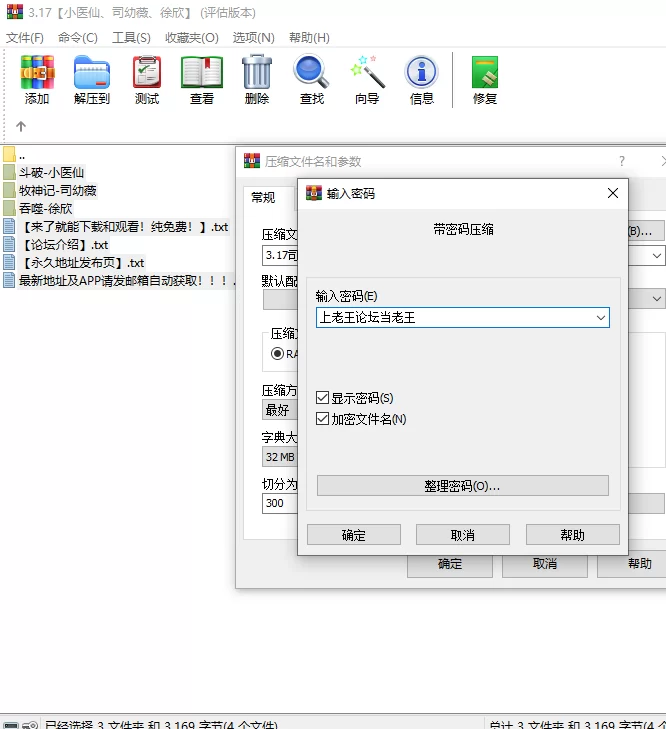Viewport: 666px width, 729px height.
Task: Click the 整理密码(O)... button
Action: 463,486
